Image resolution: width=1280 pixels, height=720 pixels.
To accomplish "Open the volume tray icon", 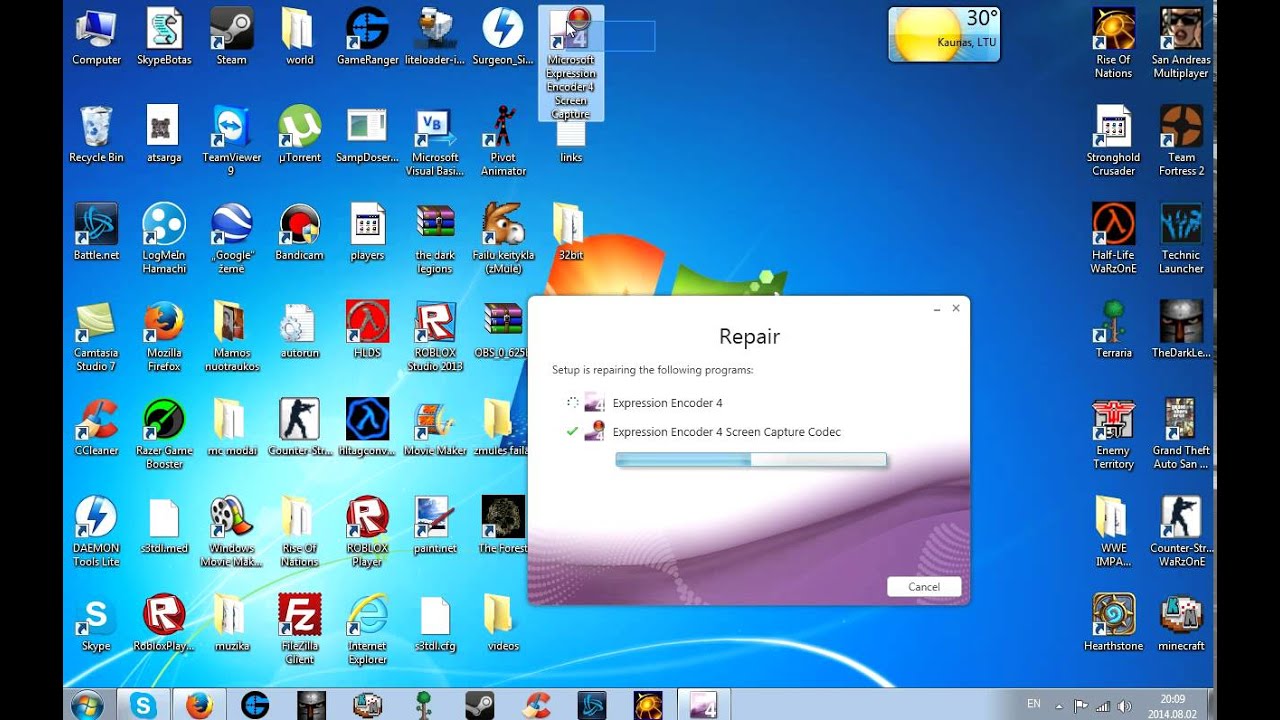I will coord(1124,705).
